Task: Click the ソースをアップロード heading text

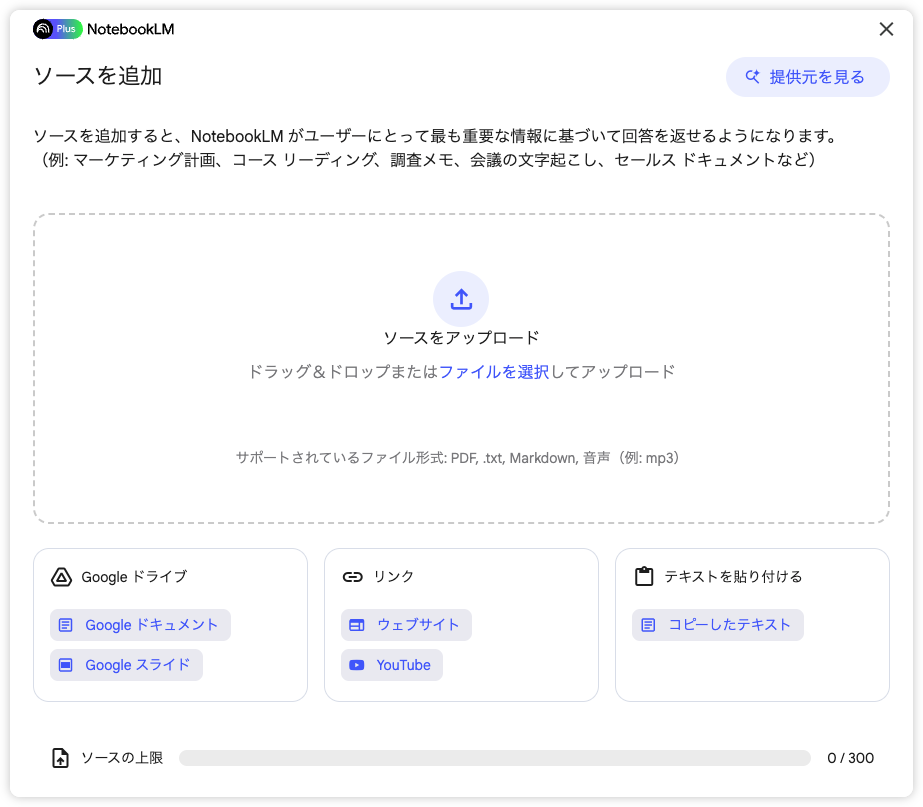Action: (x=461, y=338)
